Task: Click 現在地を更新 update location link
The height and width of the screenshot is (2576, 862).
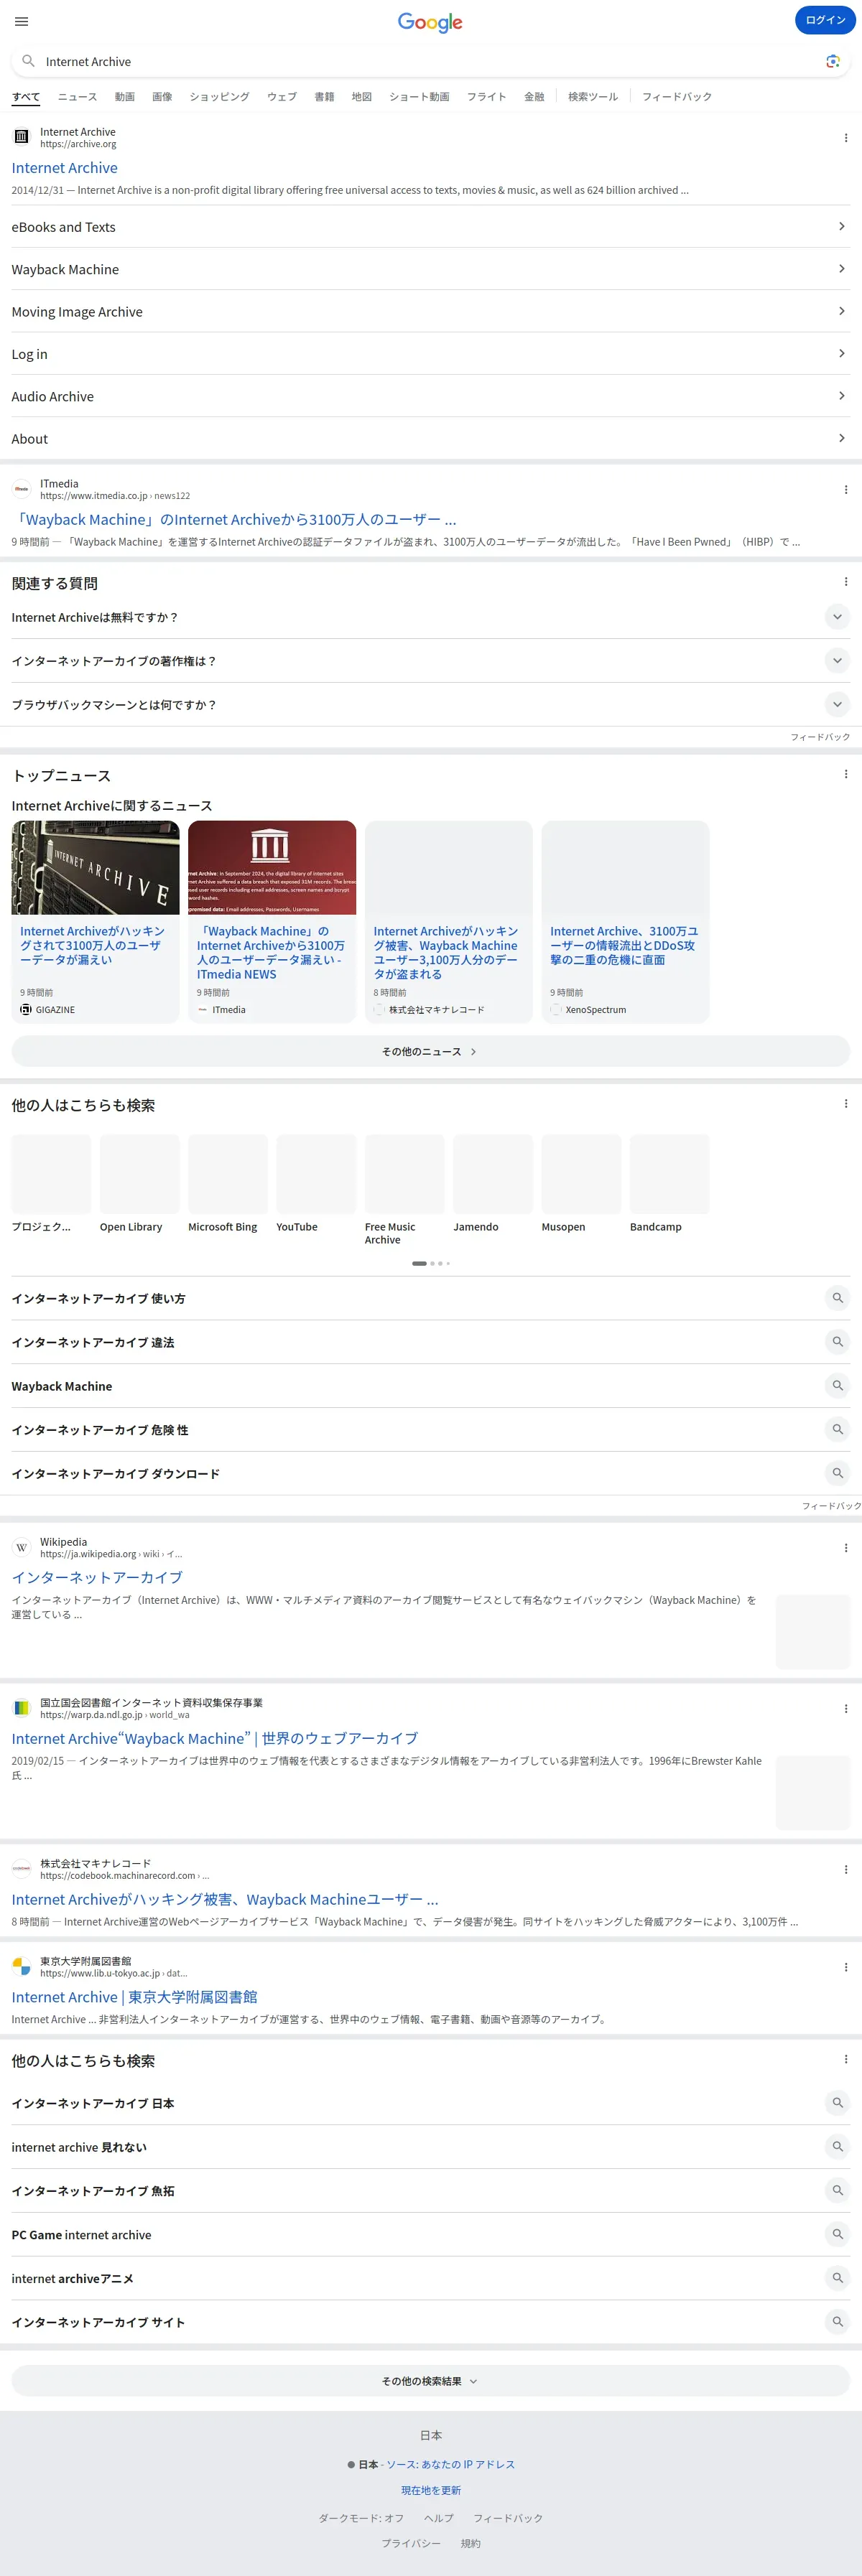Action: (431, 2490)
